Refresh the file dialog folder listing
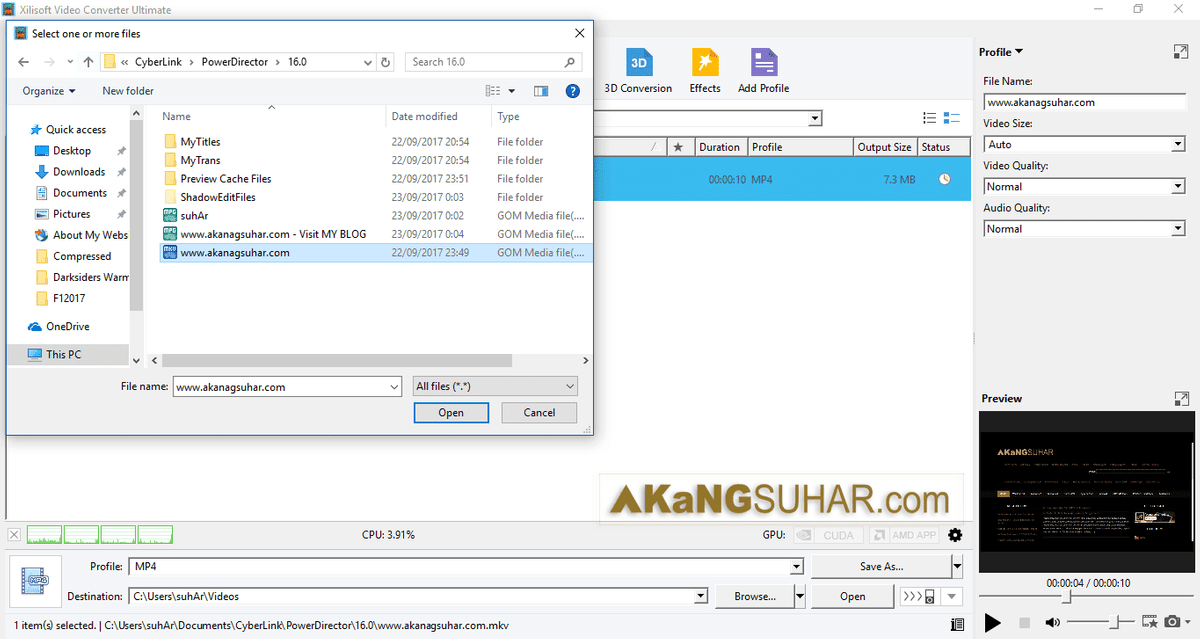The image size is (1200, 639). click(386, 62)
